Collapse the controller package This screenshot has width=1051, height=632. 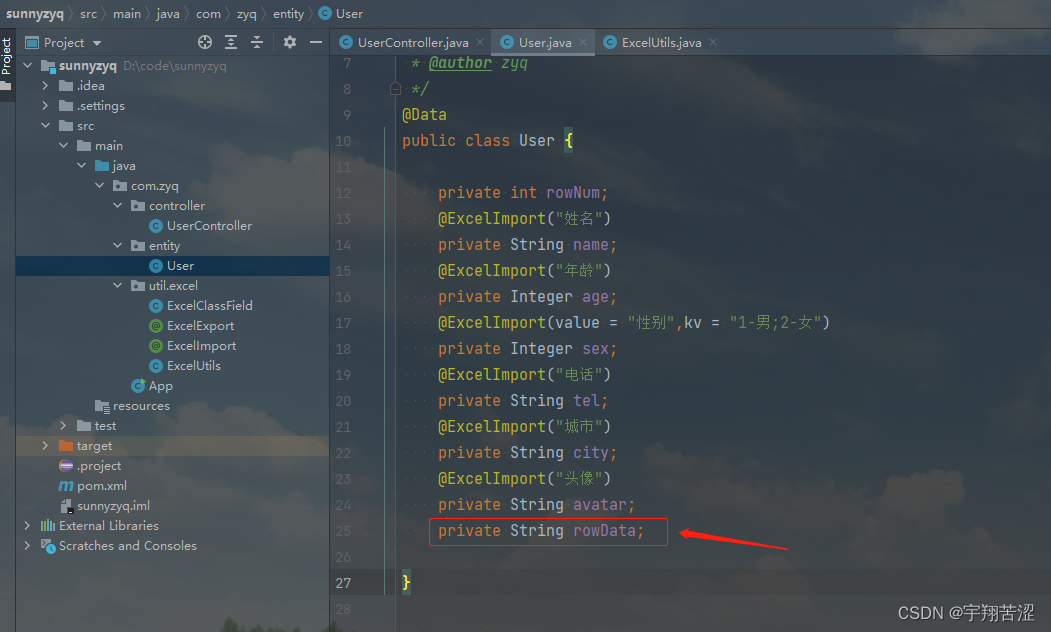tap(118, 206)
